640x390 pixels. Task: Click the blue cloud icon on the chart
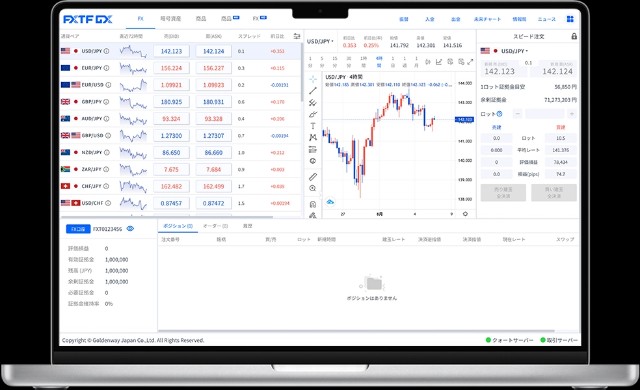coord(330,202)
